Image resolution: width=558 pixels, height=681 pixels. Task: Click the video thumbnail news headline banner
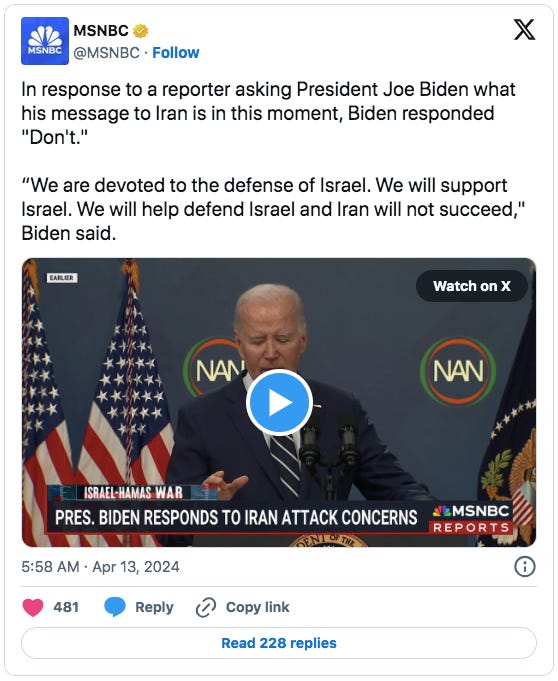[236, 518]
